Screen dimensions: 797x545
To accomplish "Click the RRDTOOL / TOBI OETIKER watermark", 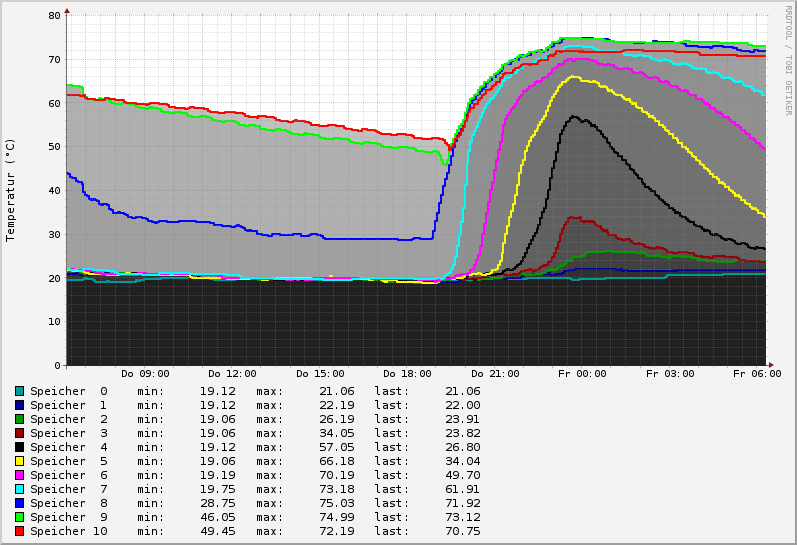I will [788, 60].
